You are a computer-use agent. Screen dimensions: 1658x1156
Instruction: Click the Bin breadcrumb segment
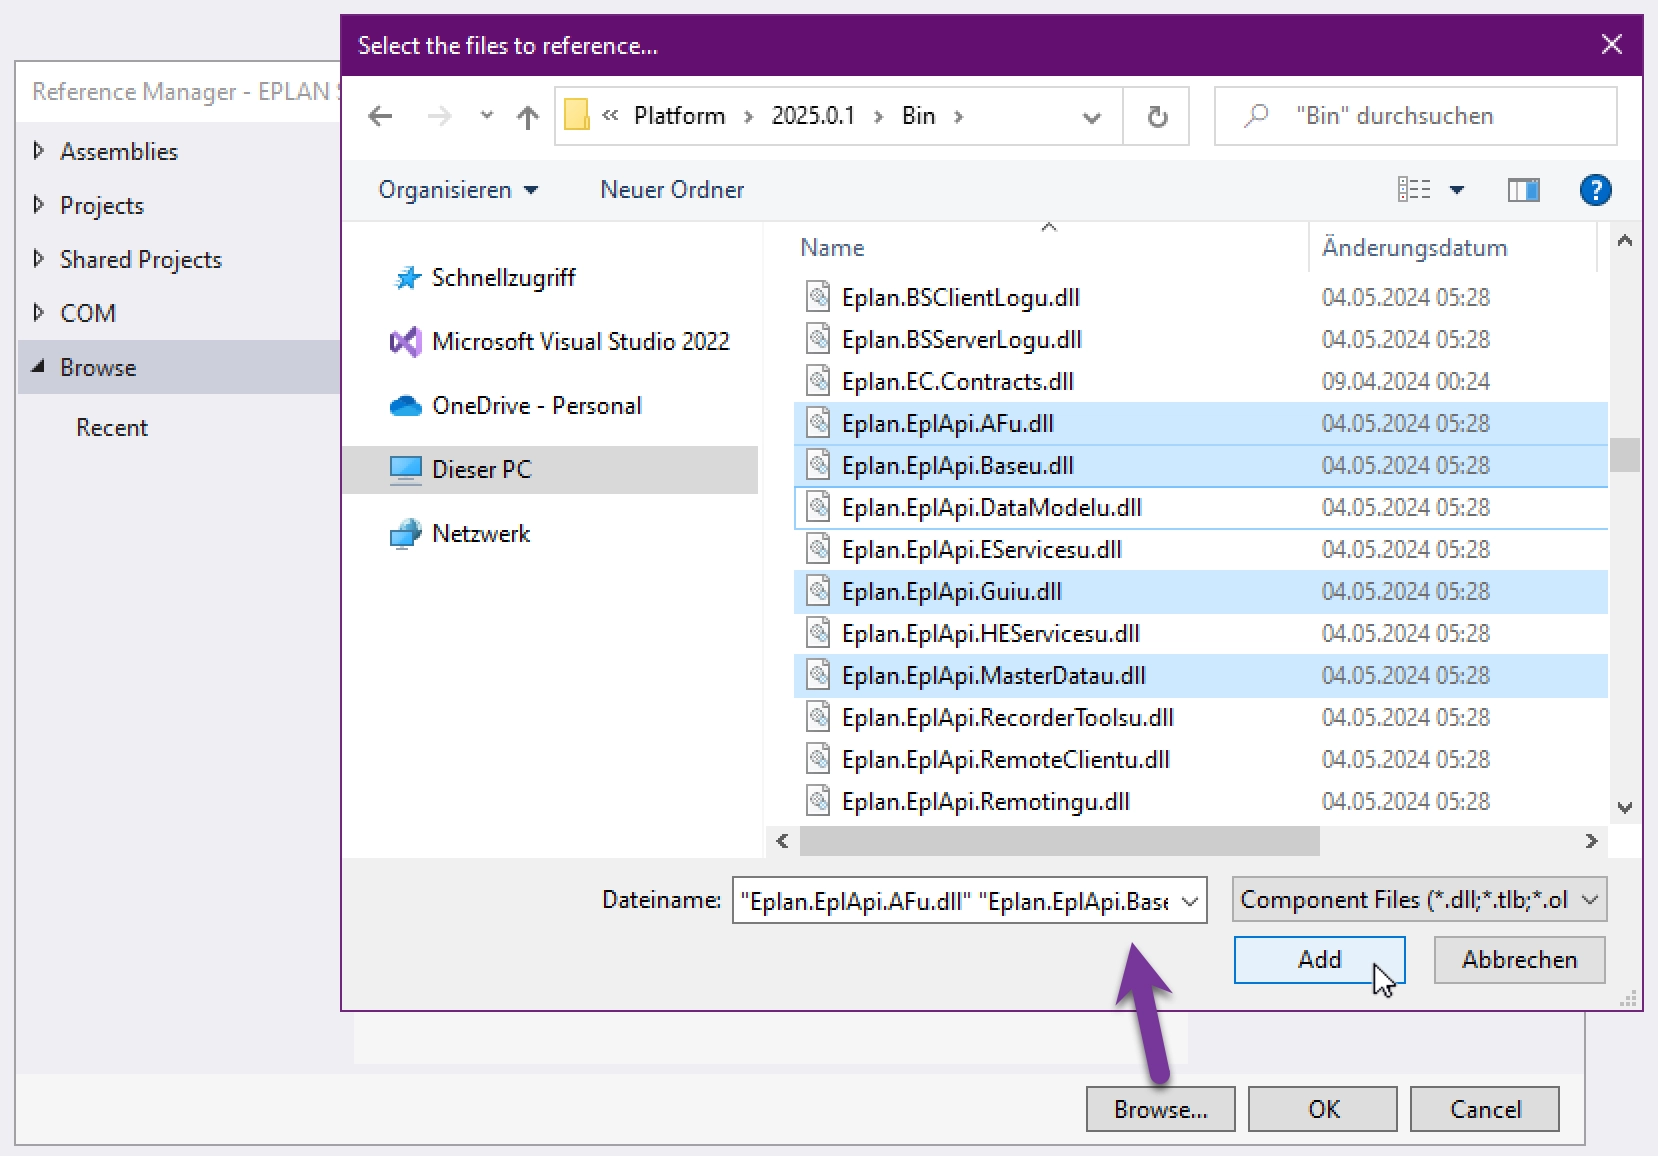pos(918,116)
